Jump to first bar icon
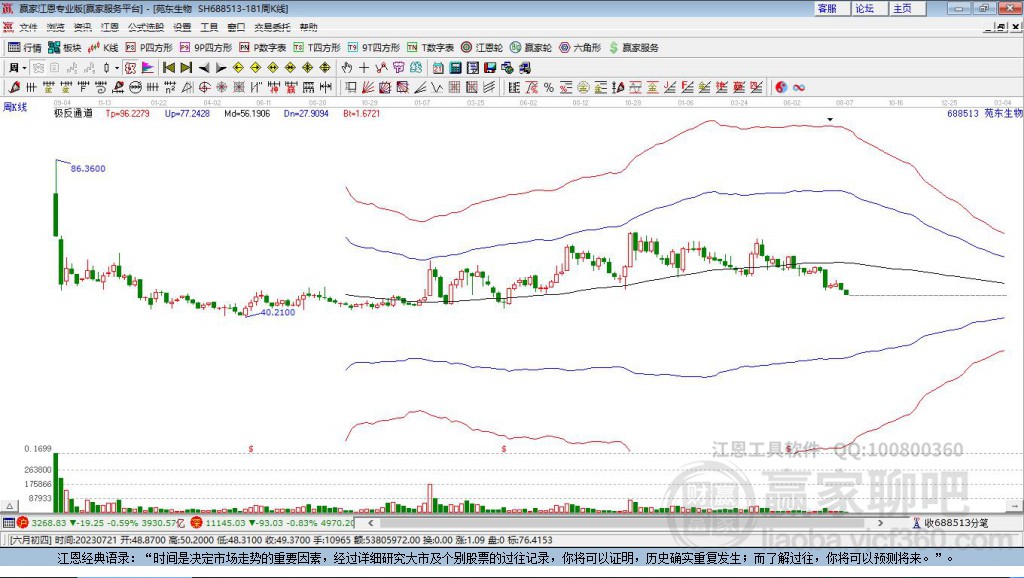The image size is (1024, 578). click(x=168, y=68)
